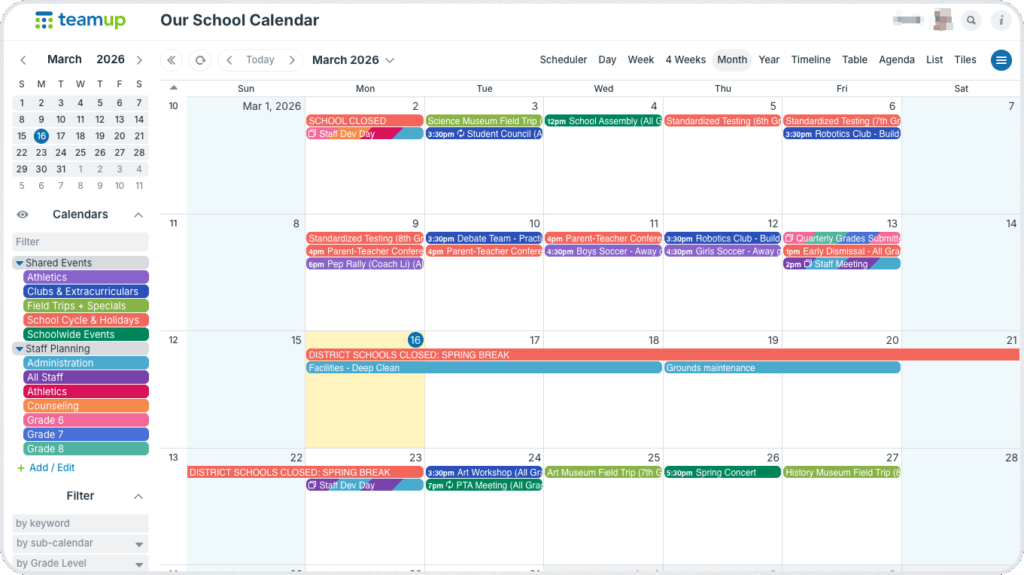Click the Today button
The image size is (1024, 575).
pos(260,60)
